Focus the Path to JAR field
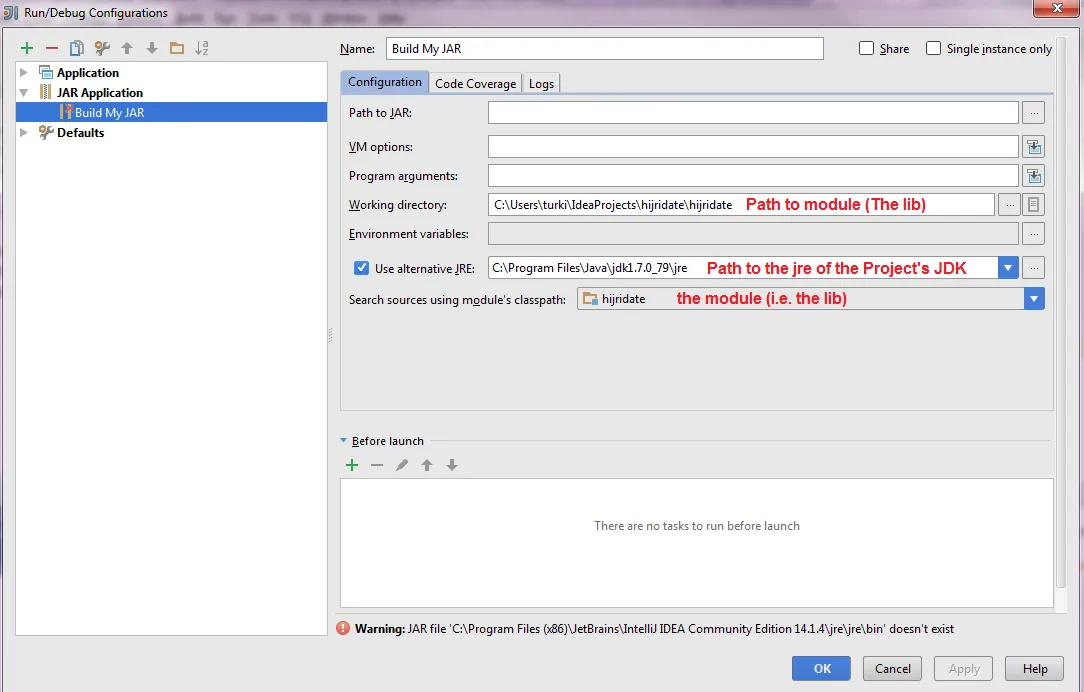 [x=754, y=113]
